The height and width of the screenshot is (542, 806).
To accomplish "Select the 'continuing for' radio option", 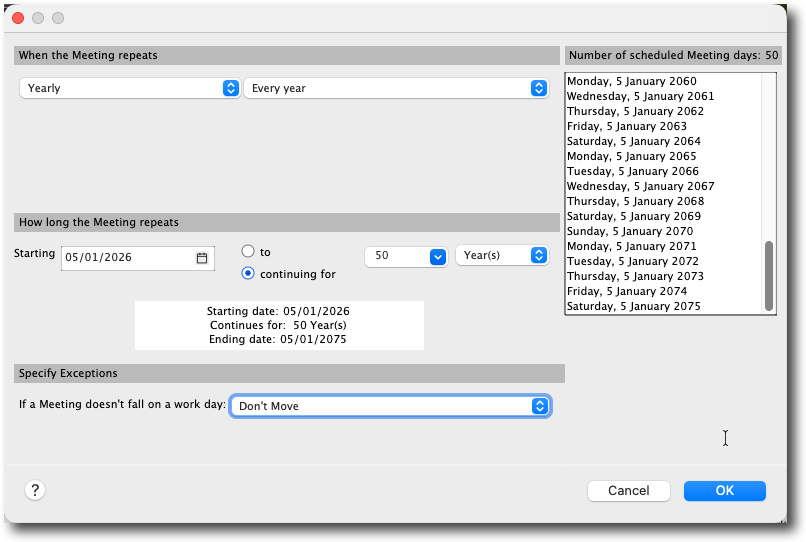I will tap(248, 274).
